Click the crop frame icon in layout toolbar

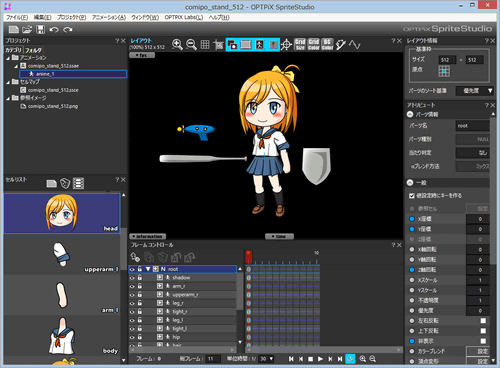218,45
